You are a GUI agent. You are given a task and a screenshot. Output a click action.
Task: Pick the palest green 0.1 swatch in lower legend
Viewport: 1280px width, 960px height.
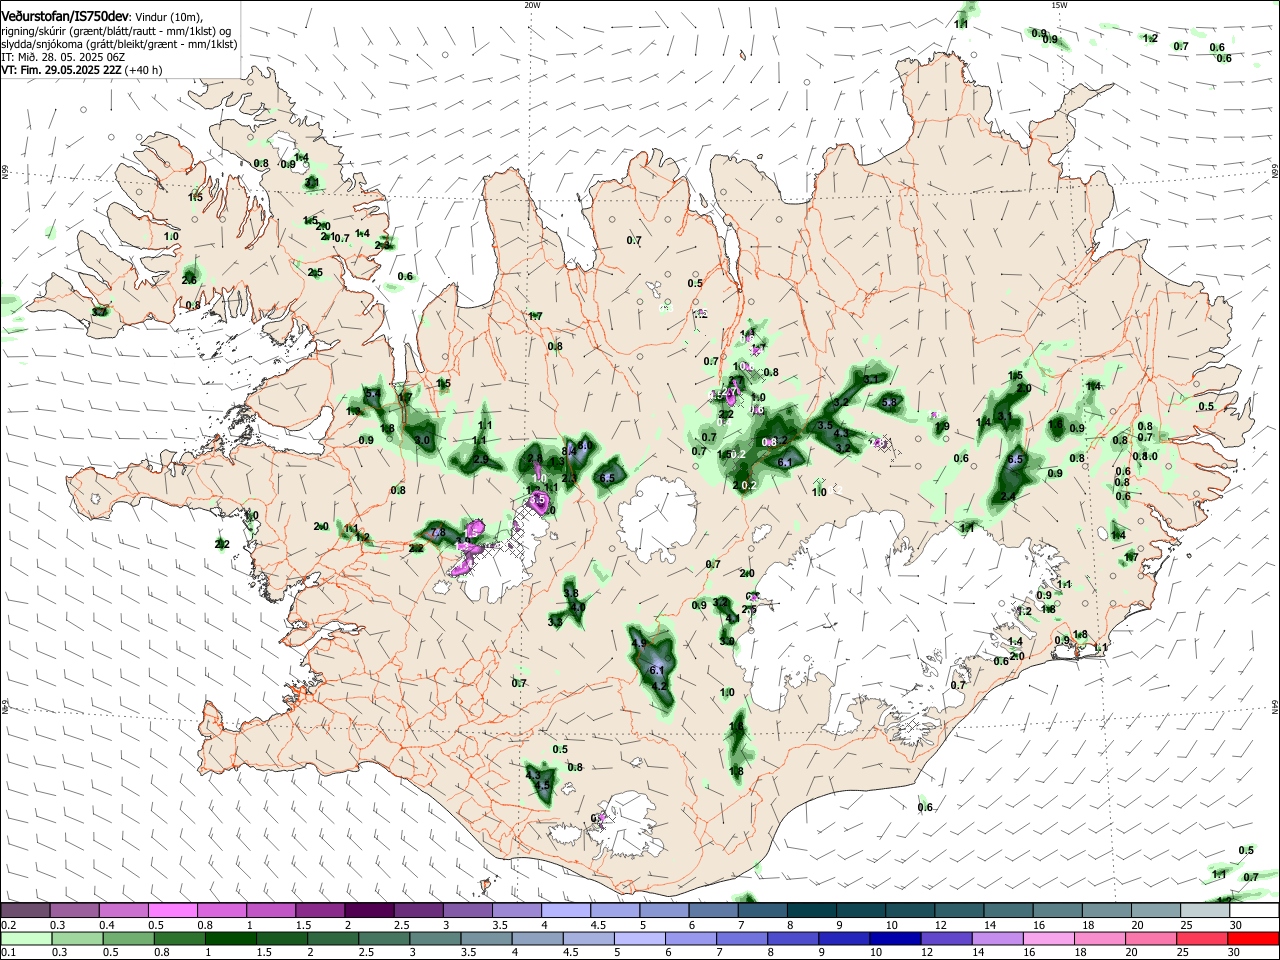(25, 939)
